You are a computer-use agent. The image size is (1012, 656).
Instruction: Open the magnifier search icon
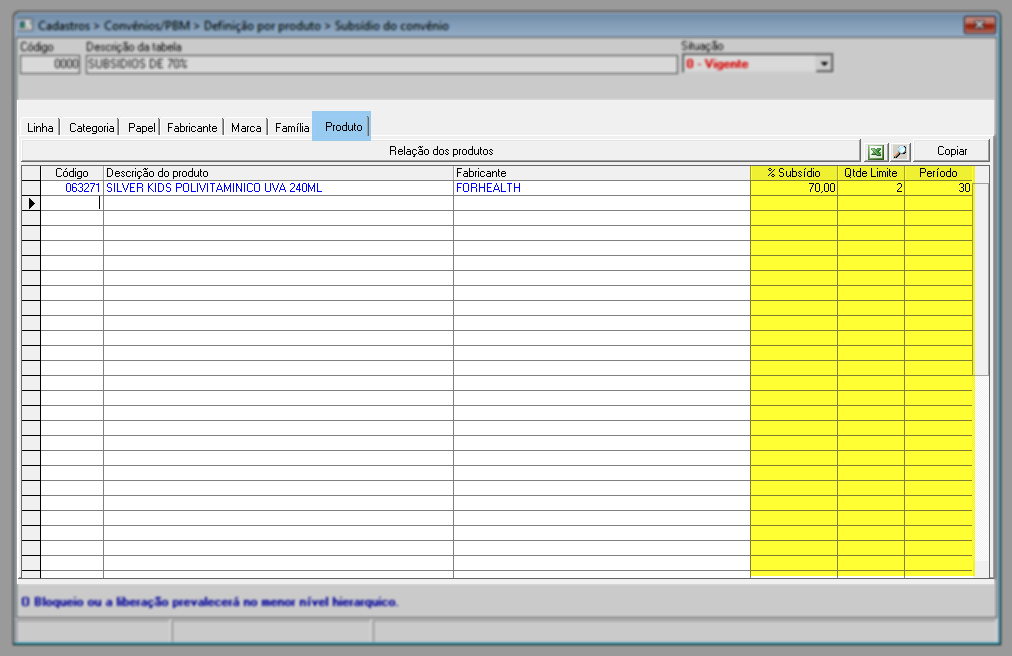point(900,152)
